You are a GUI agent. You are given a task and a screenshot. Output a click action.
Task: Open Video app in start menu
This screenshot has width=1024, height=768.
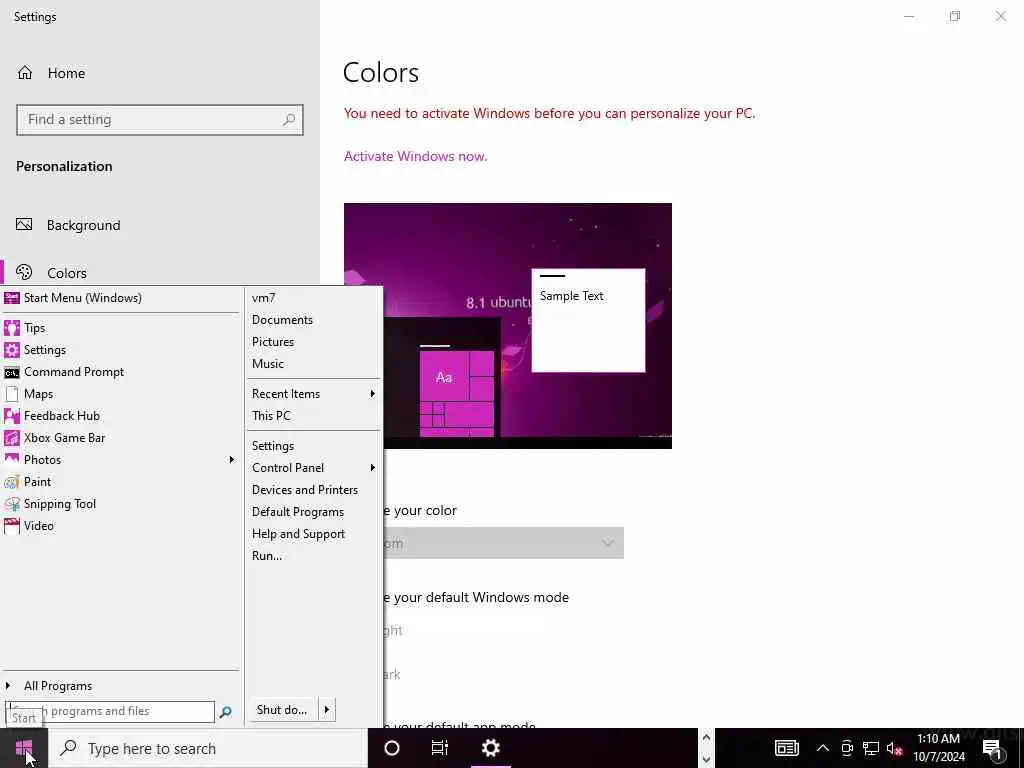click(121, 526)
